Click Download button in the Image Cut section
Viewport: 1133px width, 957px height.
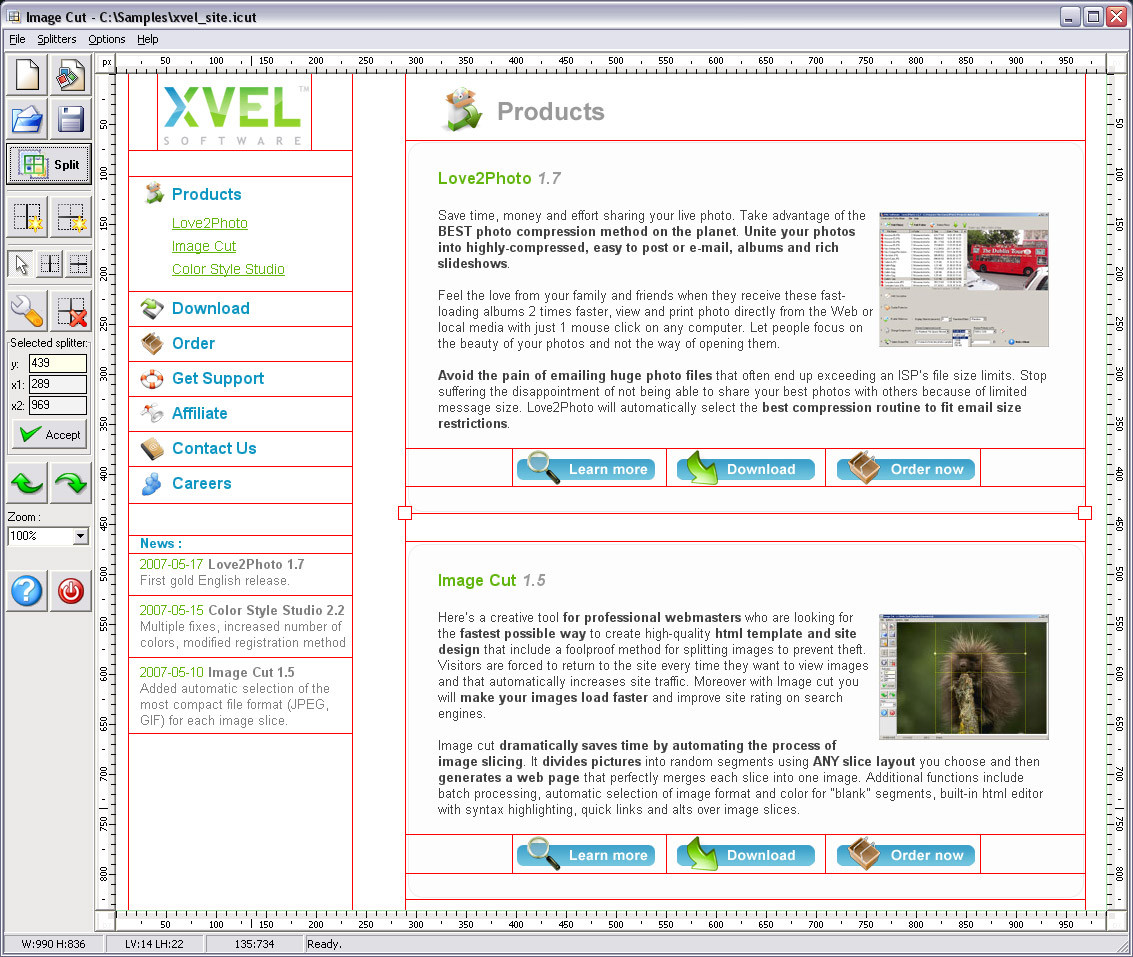[746, 854]
